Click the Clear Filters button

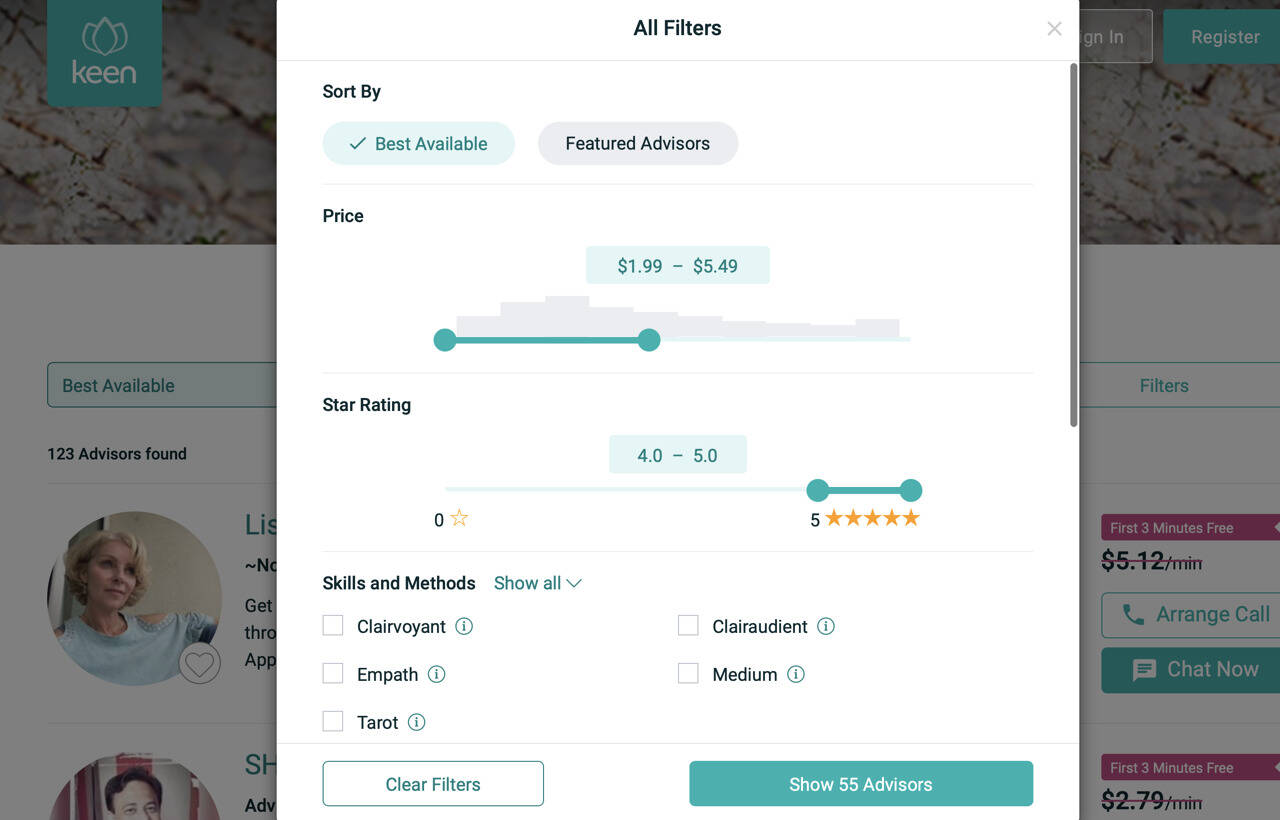coord(433,784)
